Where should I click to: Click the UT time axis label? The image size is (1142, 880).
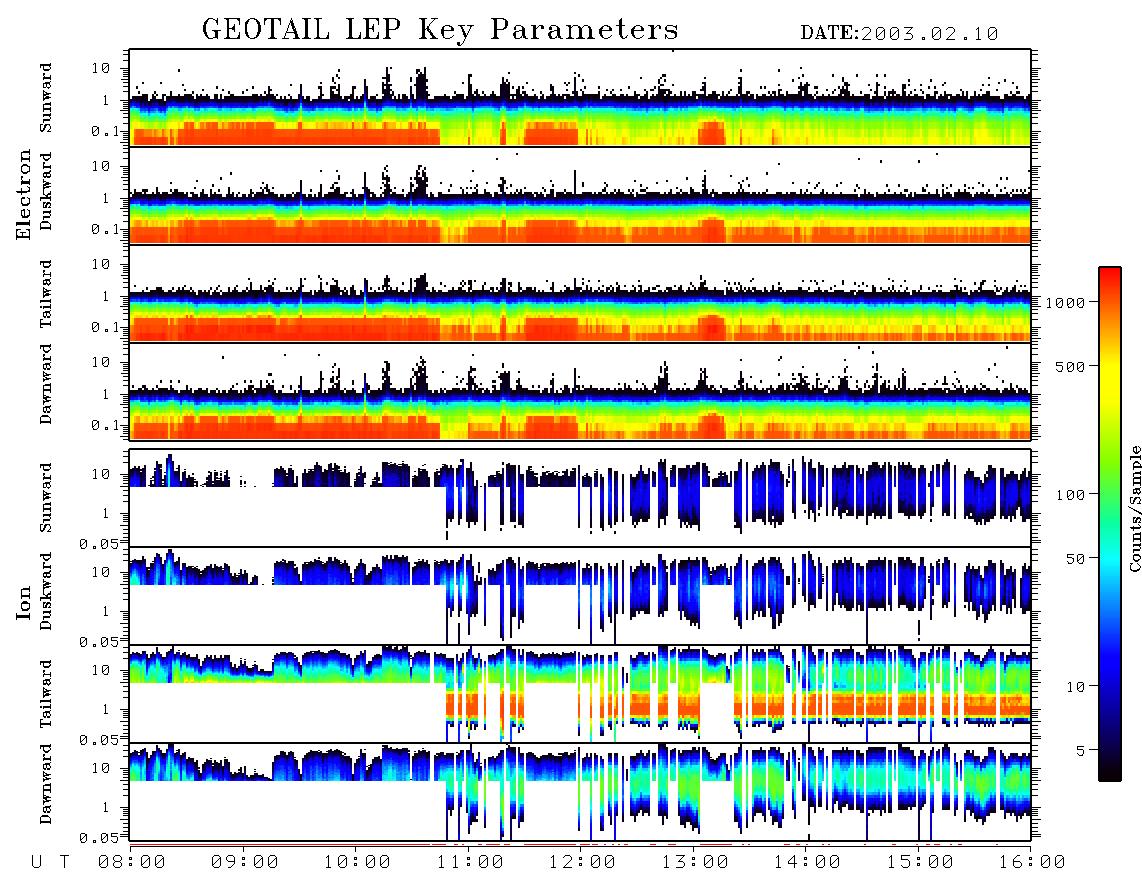(50, 862)
